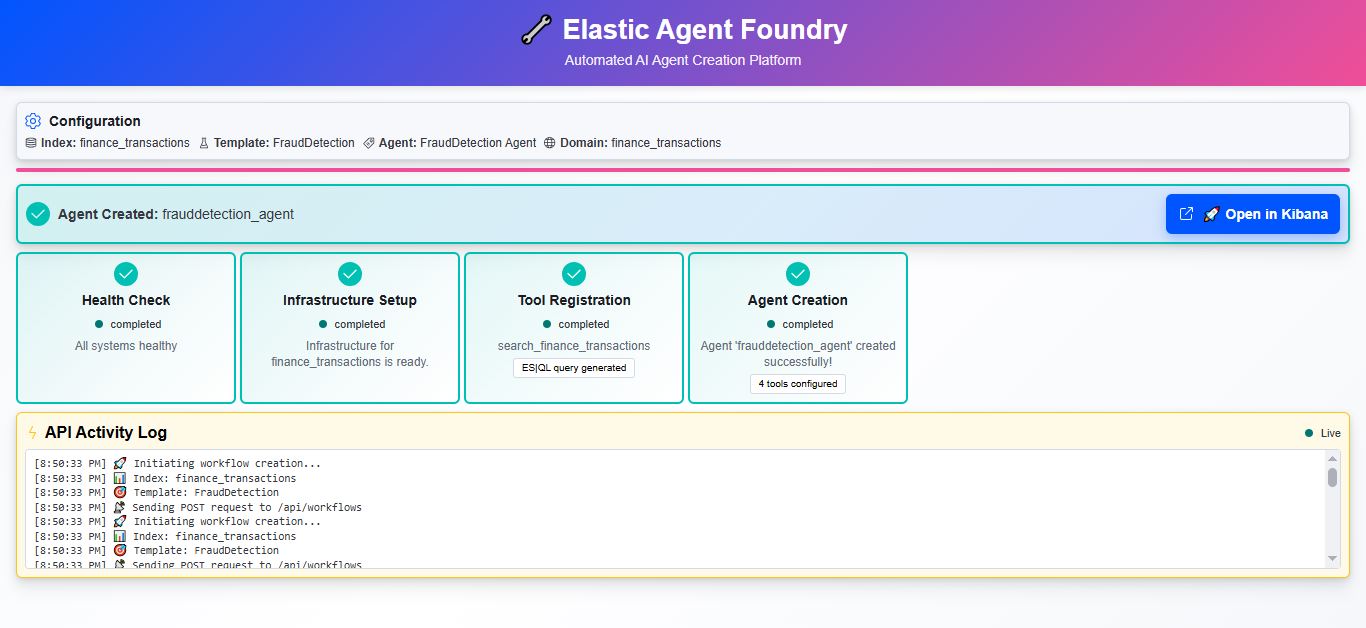Click the status dot under Agent Creation

click(771, 324)
